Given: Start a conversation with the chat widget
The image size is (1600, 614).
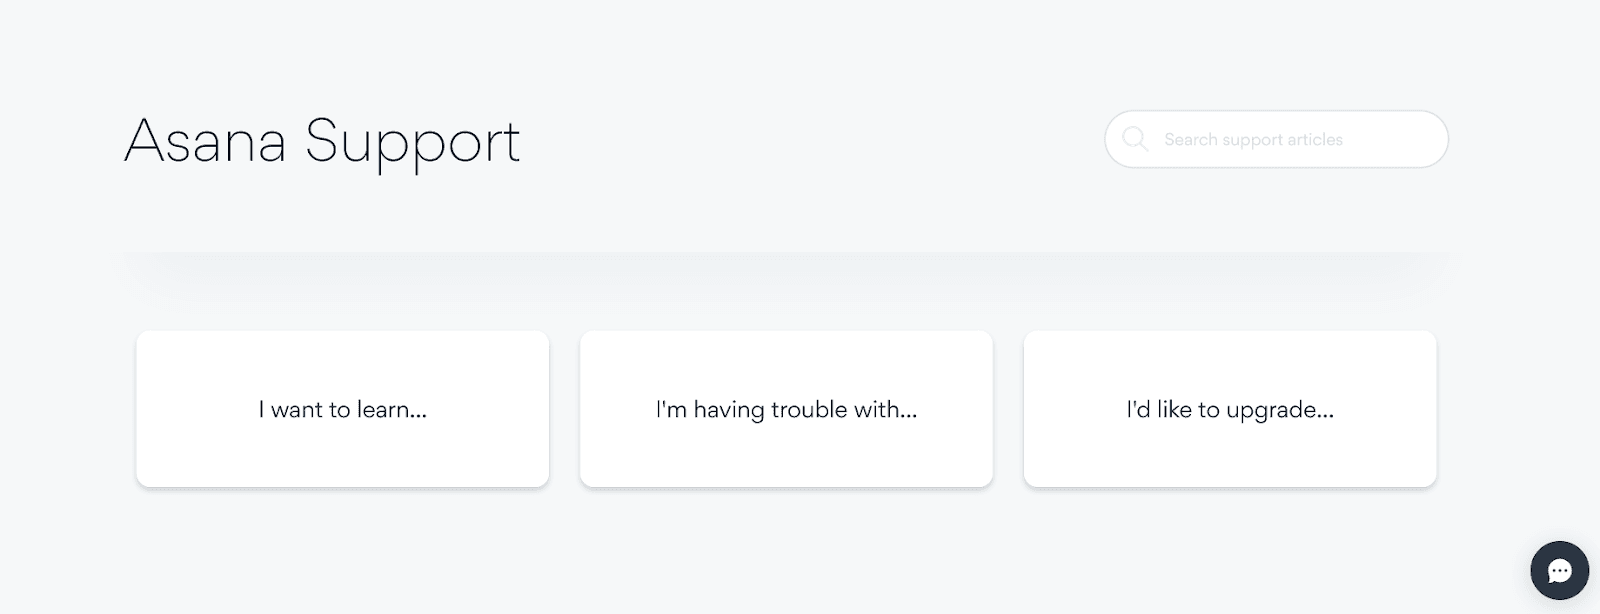Looking at the screenshot, I should pyautogui.click(x=1559, y=570).
